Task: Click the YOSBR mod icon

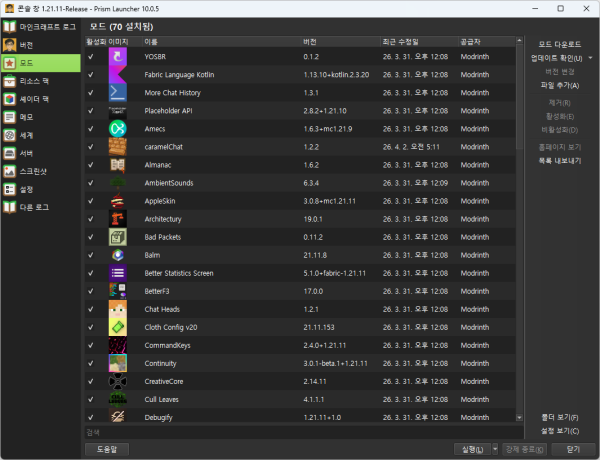Action: (x=117, y=57)
